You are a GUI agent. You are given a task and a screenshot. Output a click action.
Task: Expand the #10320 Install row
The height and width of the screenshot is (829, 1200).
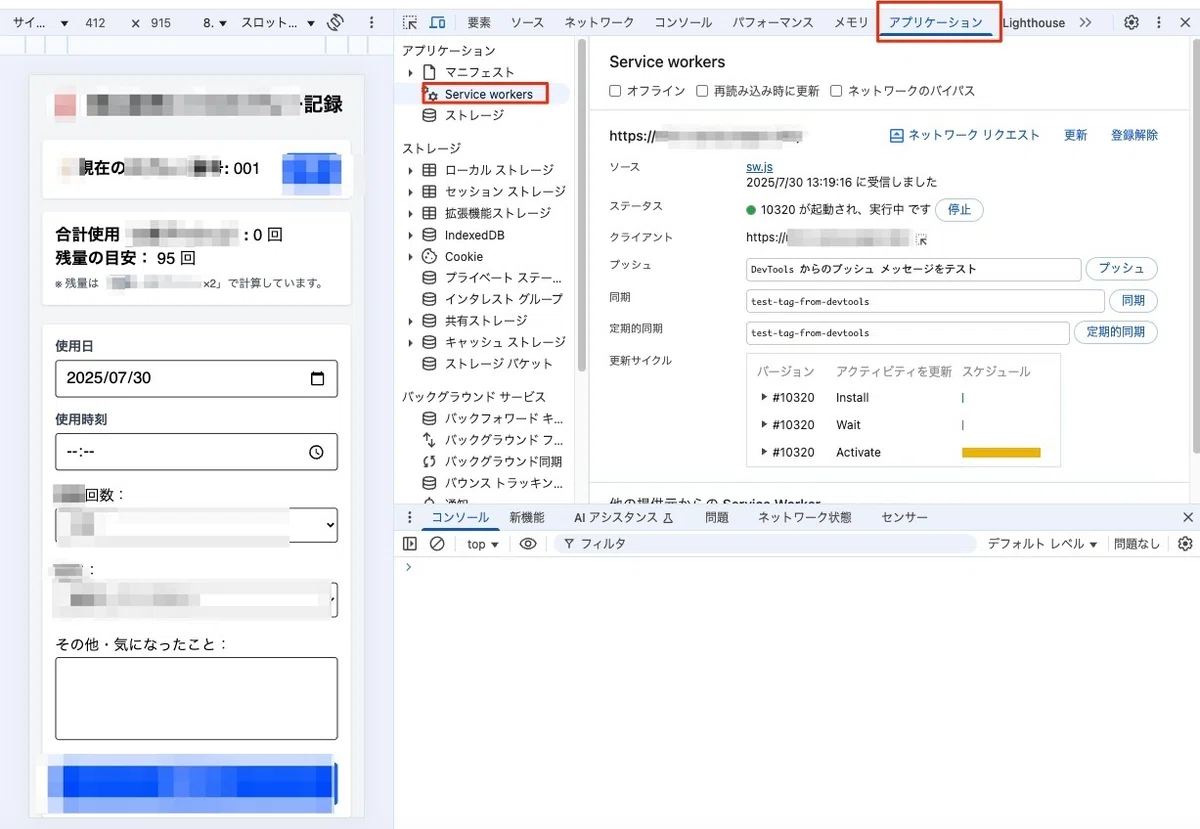pyautogui.click(x=765, y=398)
